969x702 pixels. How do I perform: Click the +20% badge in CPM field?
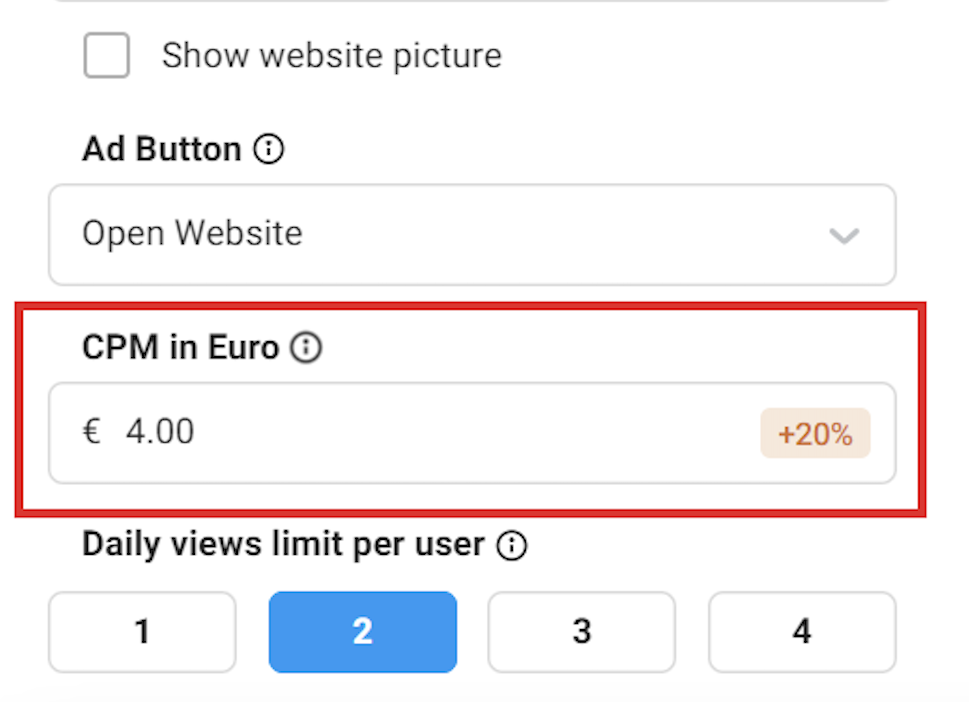coord(814,434)
